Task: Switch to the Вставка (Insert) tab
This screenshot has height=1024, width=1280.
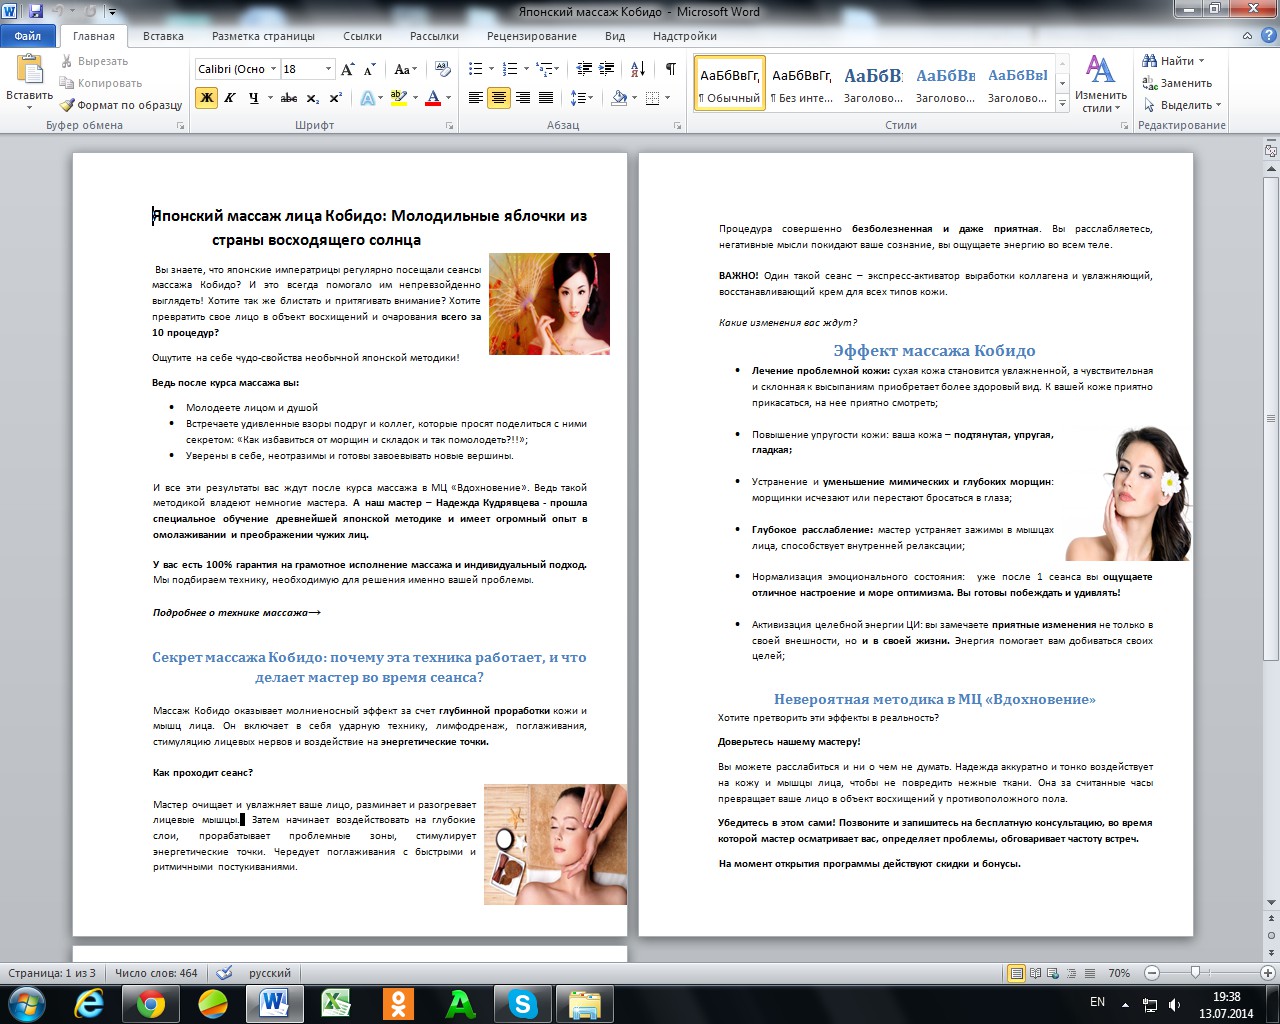Action: point(163,36)
